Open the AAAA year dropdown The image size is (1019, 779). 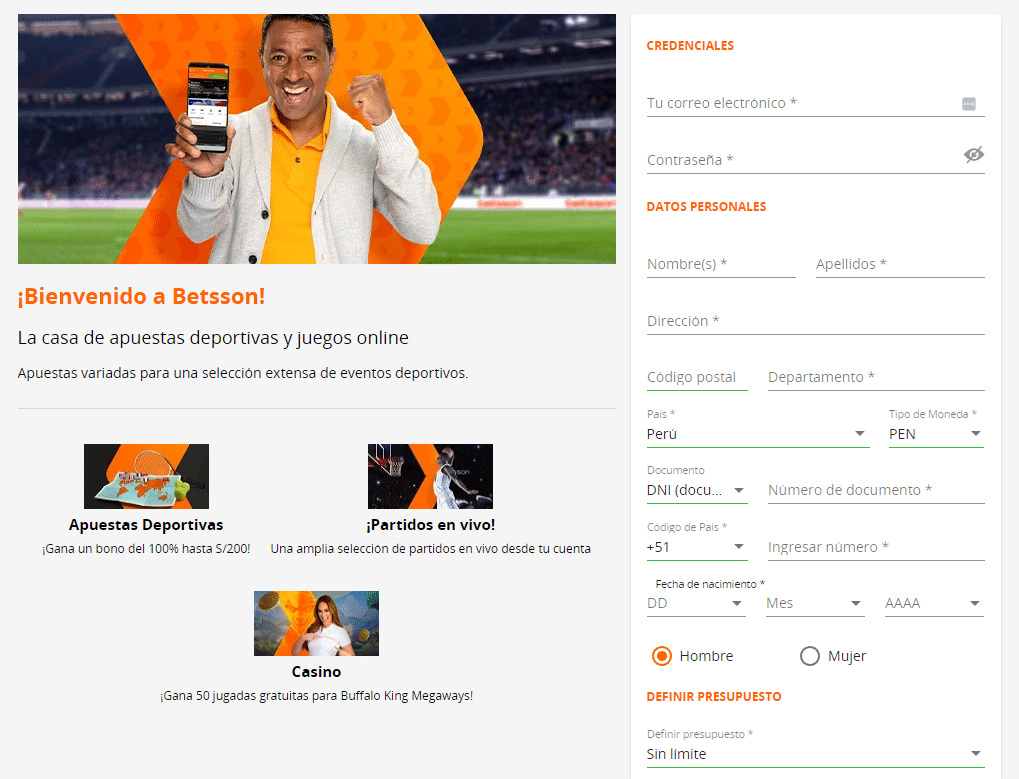[934, 604]
